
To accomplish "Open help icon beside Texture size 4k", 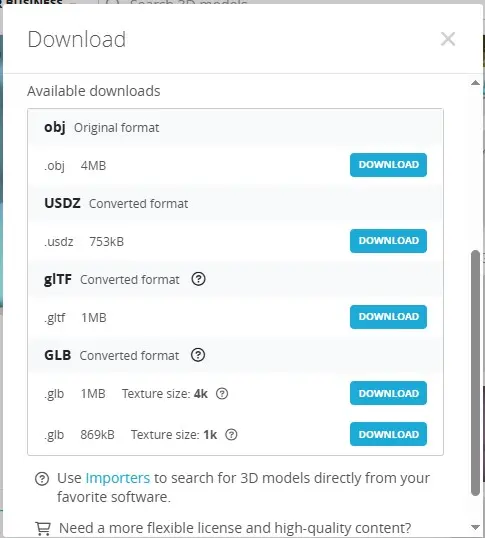I will pyautogui.click(x=222, y=394).
